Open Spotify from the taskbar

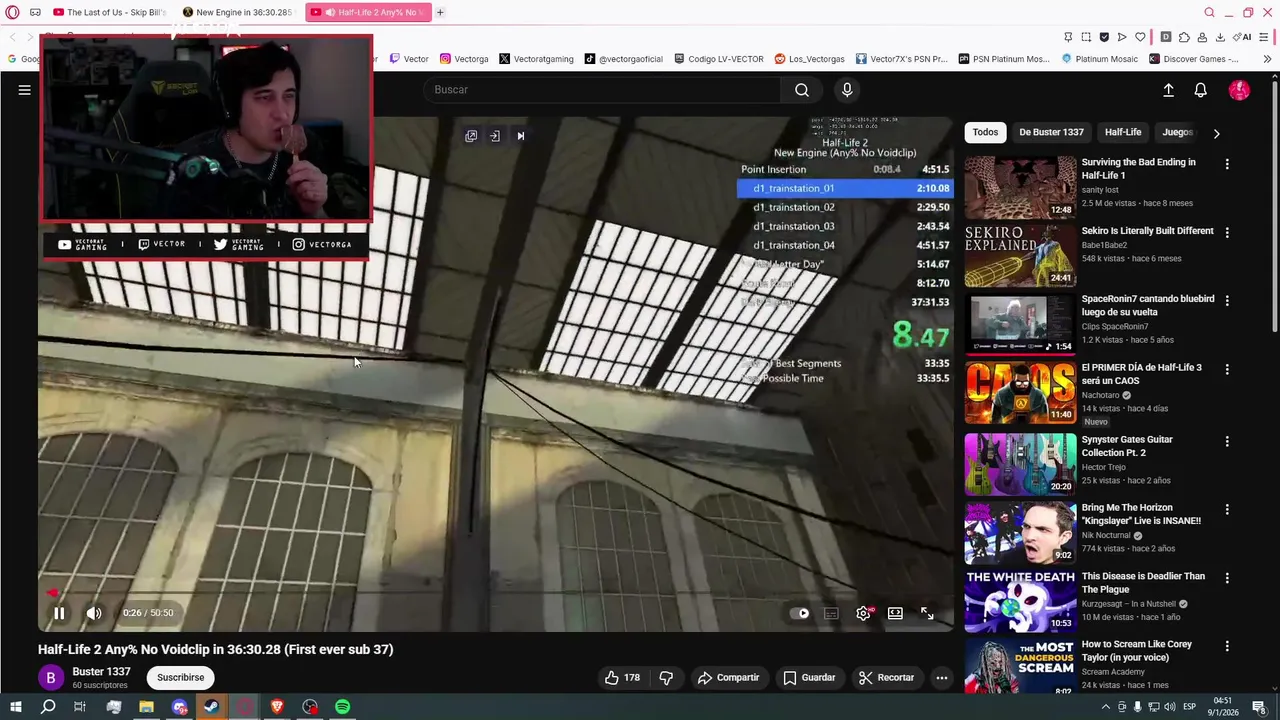point(342,707)
